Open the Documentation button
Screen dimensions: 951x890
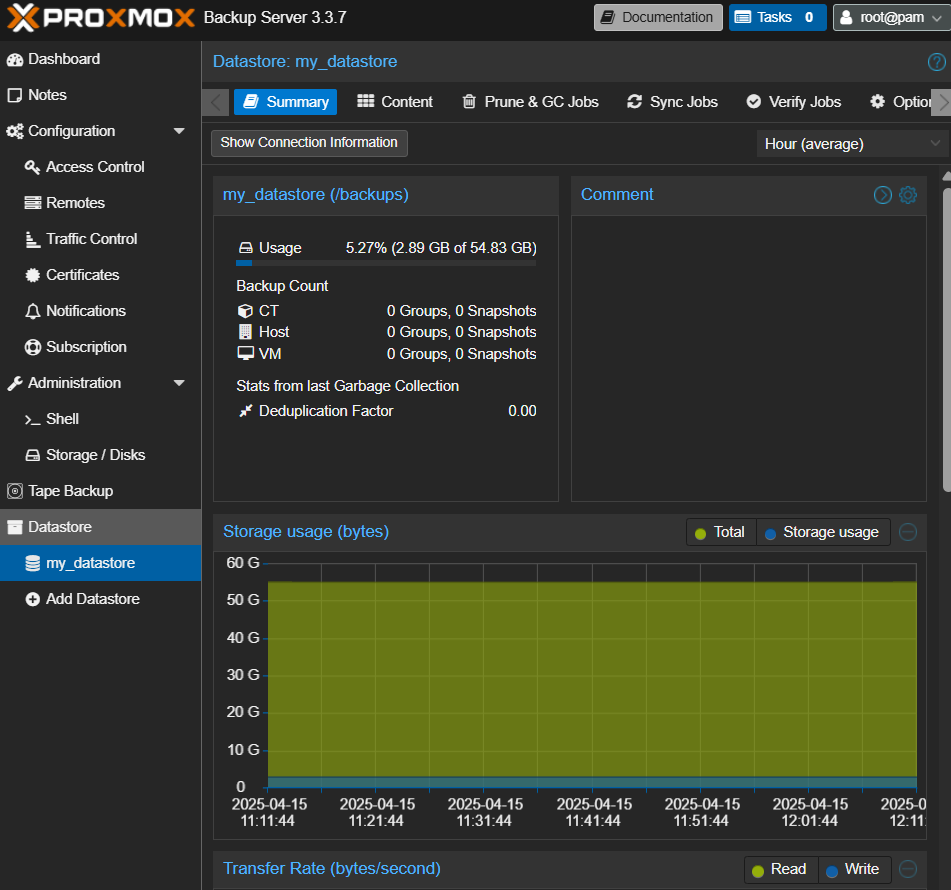658,17
